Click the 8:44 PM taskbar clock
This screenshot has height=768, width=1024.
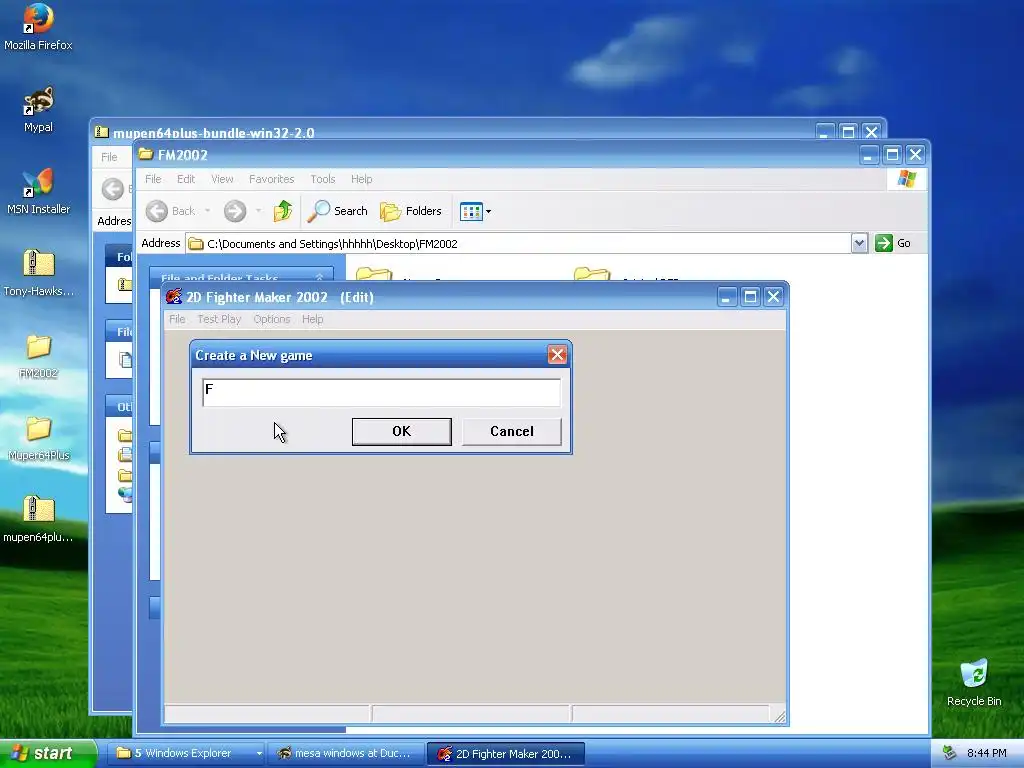coord(986,753)
